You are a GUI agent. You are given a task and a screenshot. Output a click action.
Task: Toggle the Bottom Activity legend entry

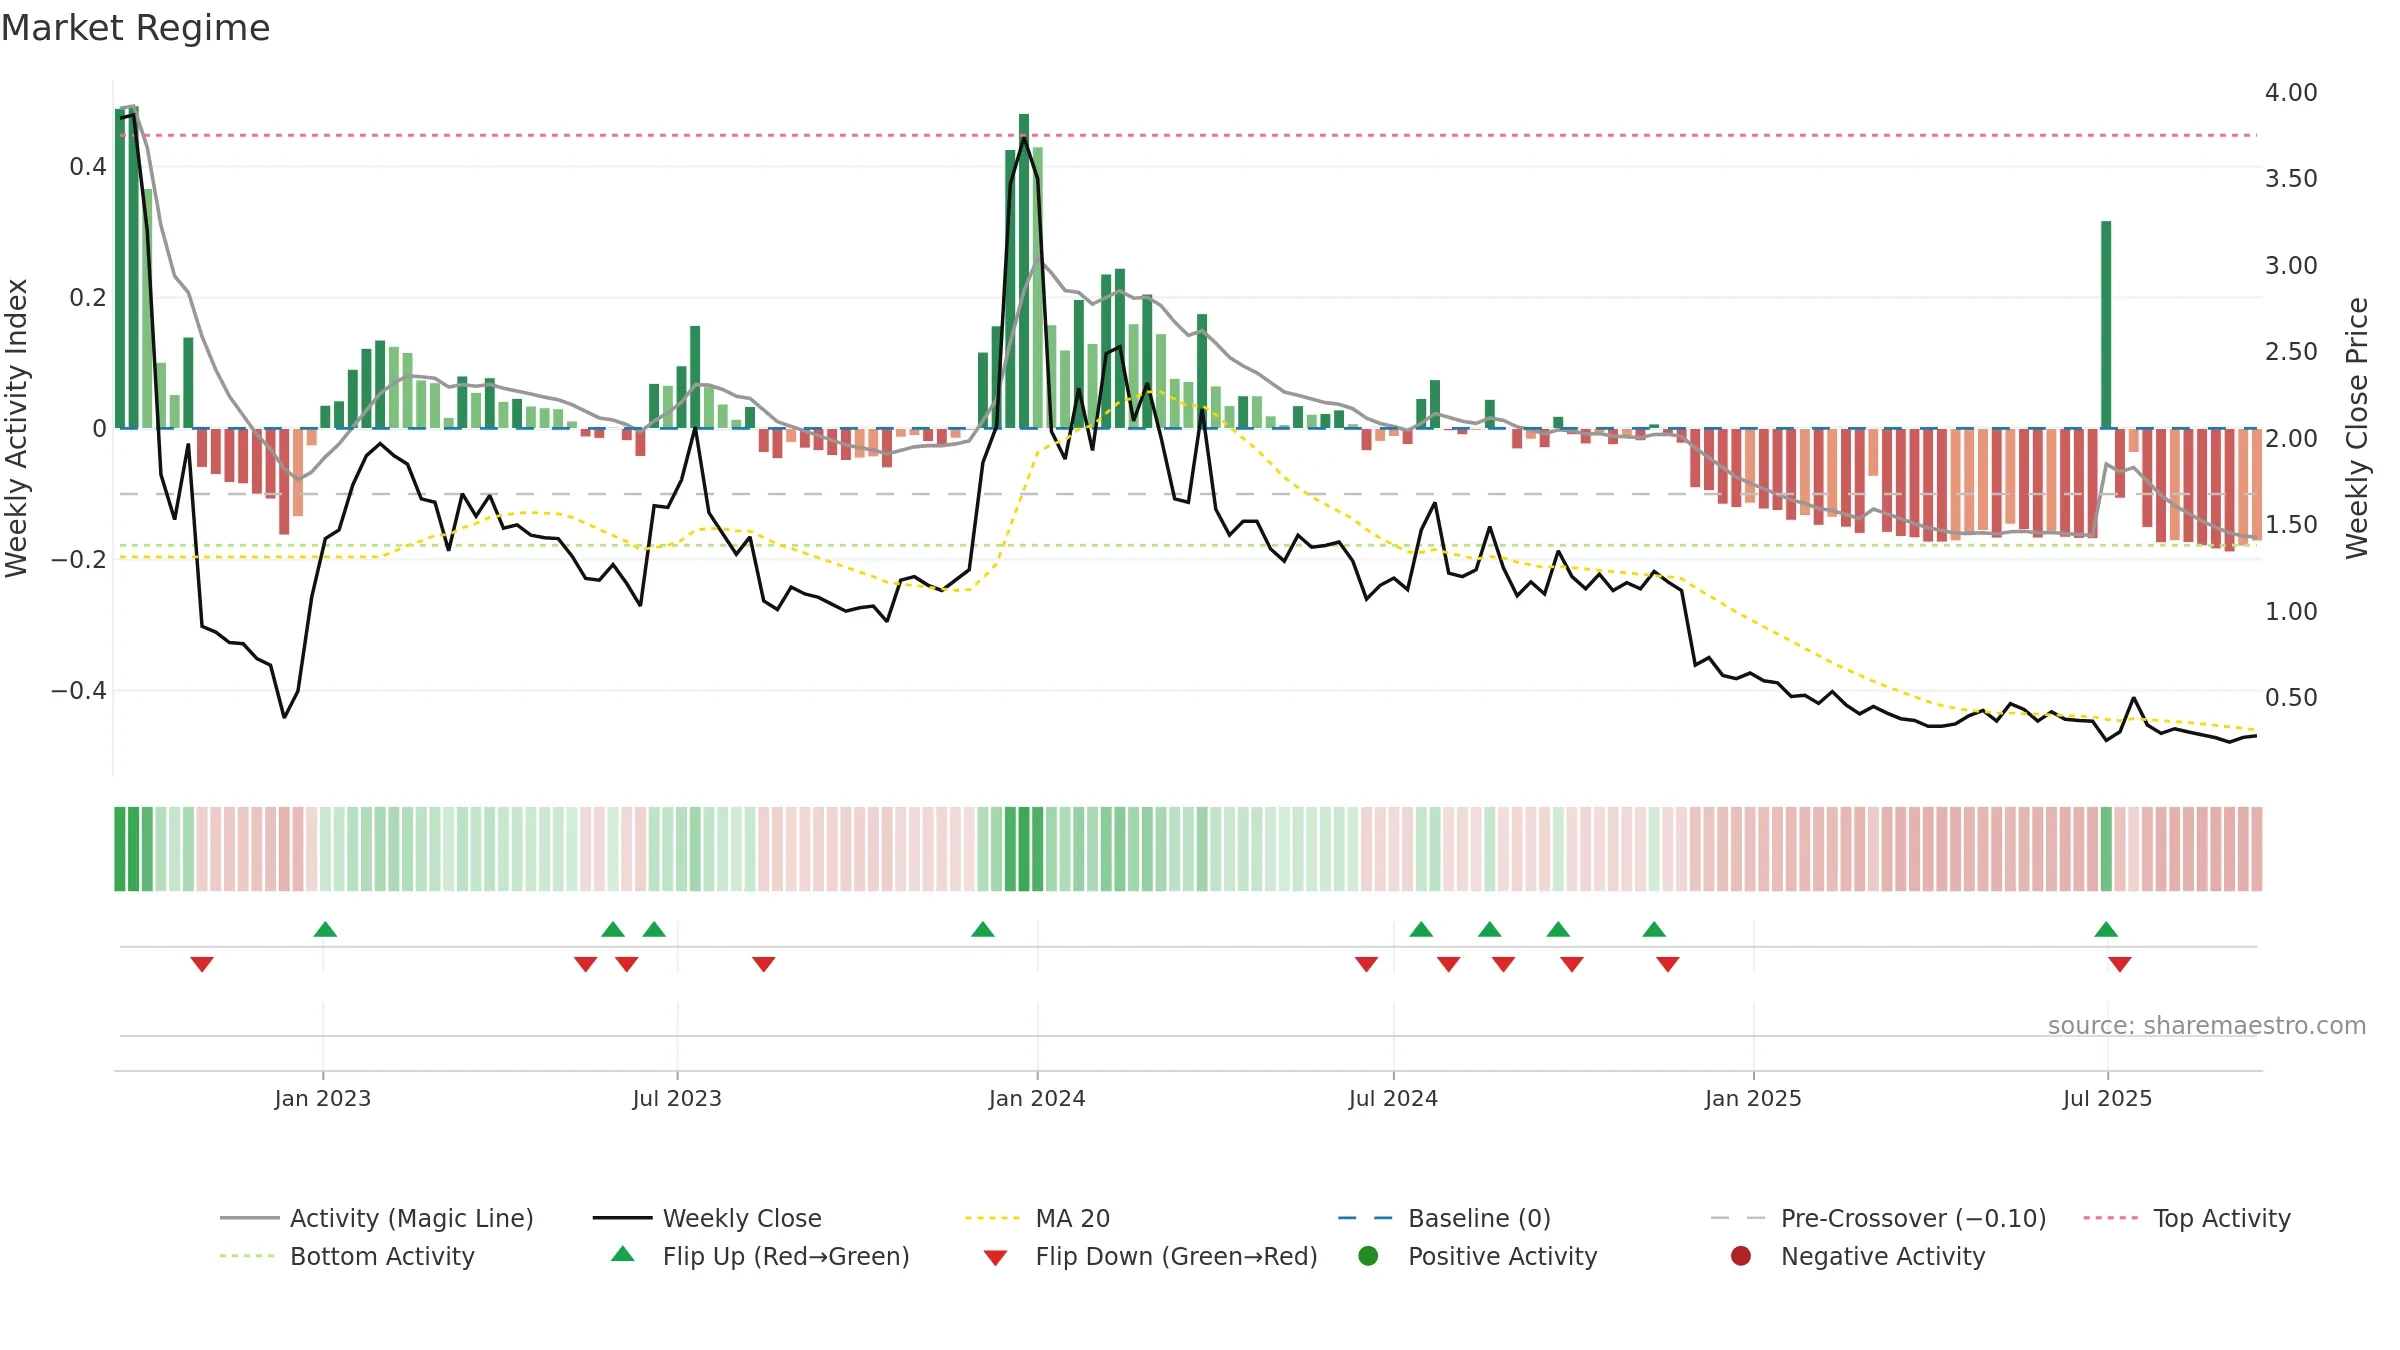coord(347,1256)
